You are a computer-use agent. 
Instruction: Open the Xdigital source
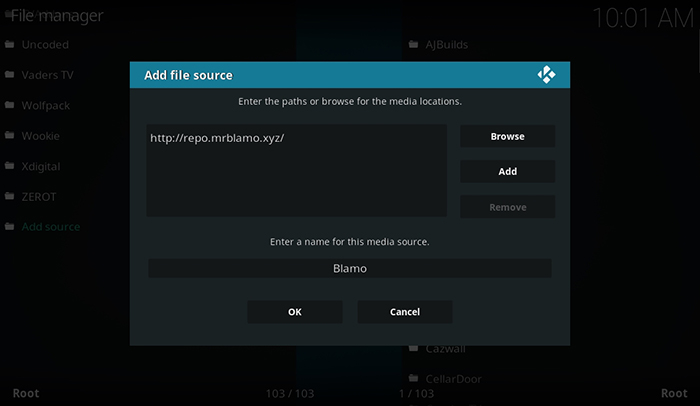(41, 166)
